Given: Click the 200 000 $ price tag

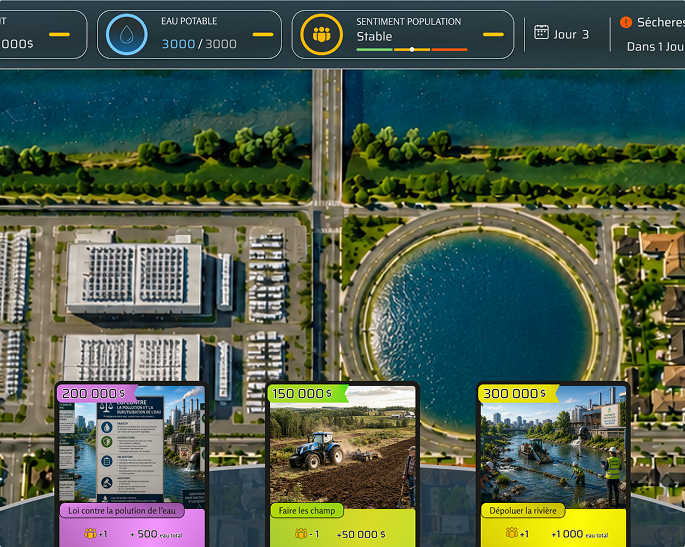Looking at the screenshot, I should 96,394.
